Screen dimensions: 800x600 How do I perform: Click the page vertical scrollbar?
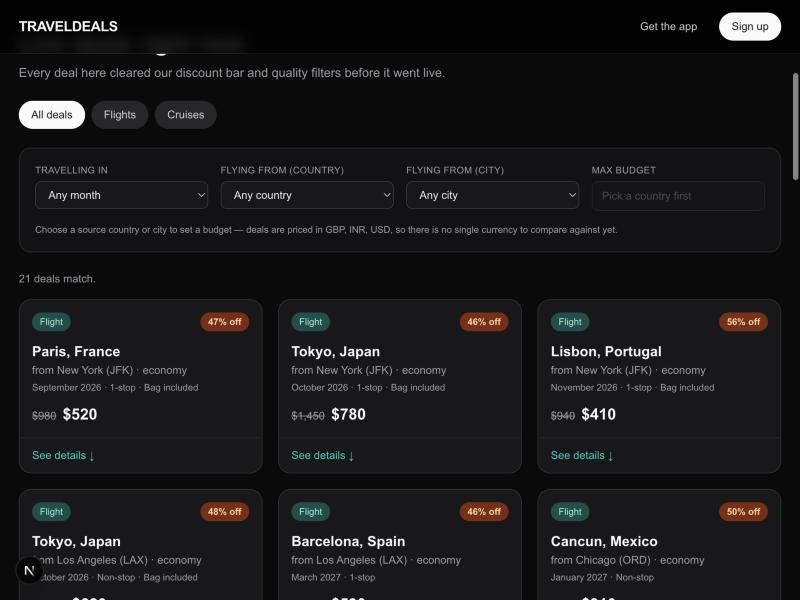795,127
